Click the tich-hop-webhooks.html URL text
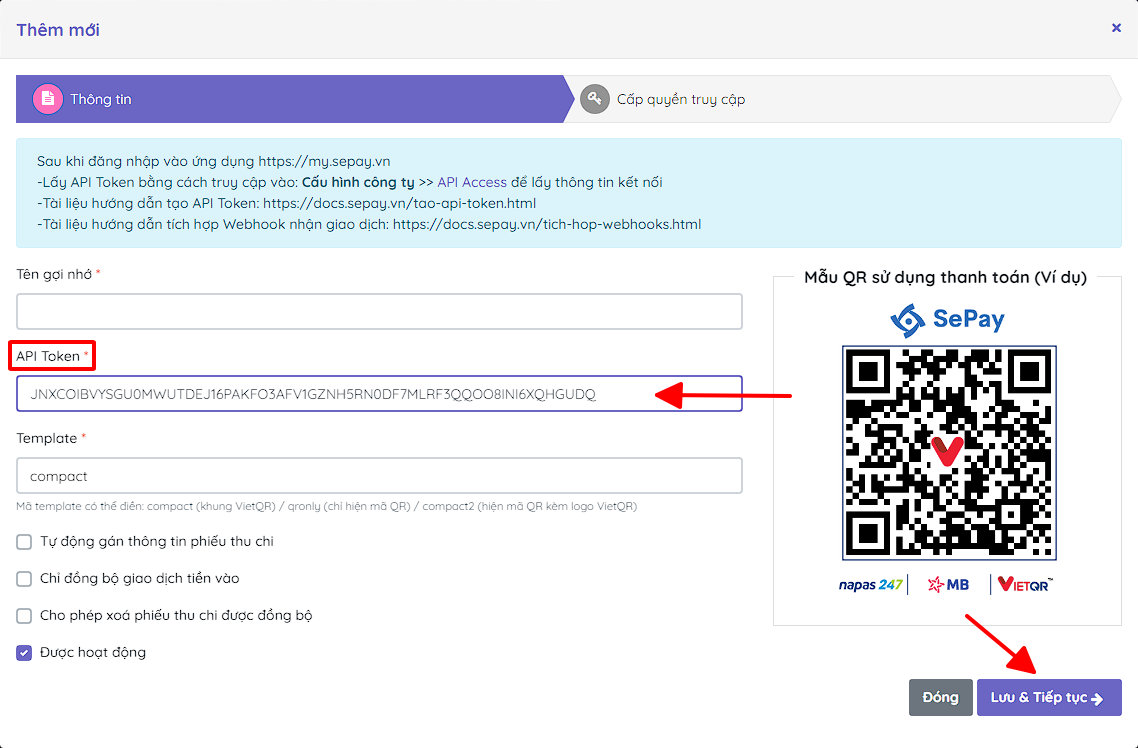1138x748 pixels. (547, 224)
